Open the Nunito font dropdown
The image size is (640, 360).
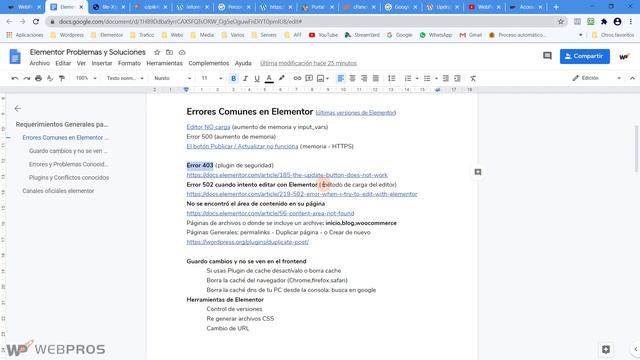point(172,78)
